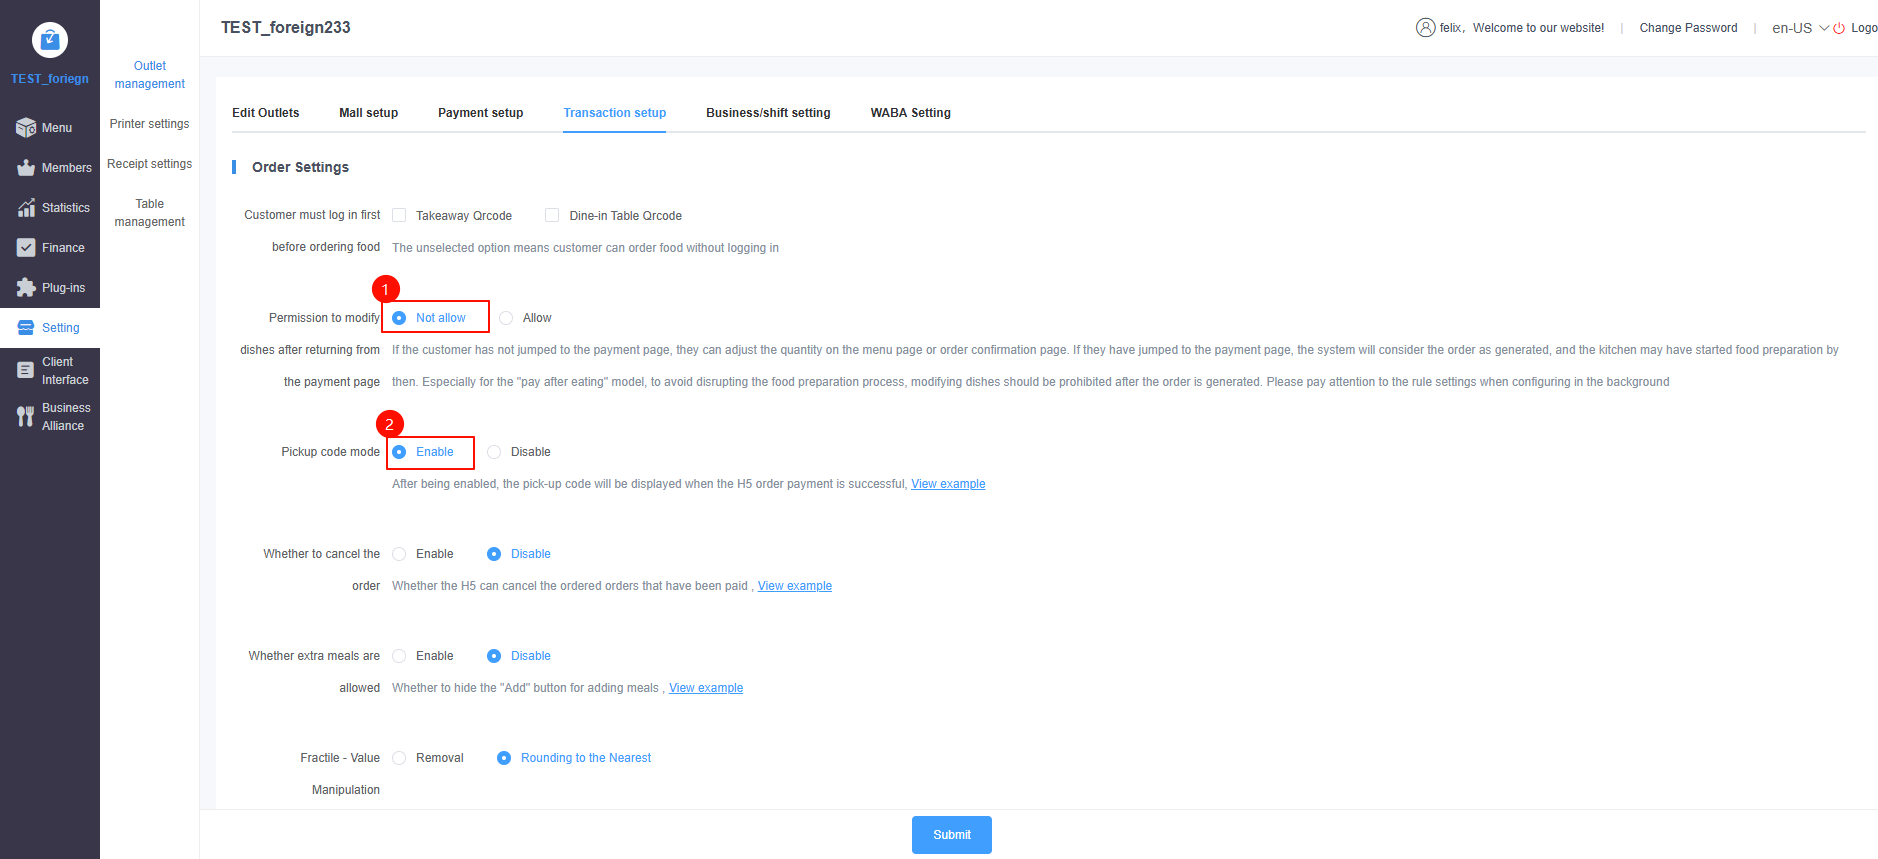Click the shop bag logo icon
Viewport: 1878px width, 859px height.
(50, 40)
